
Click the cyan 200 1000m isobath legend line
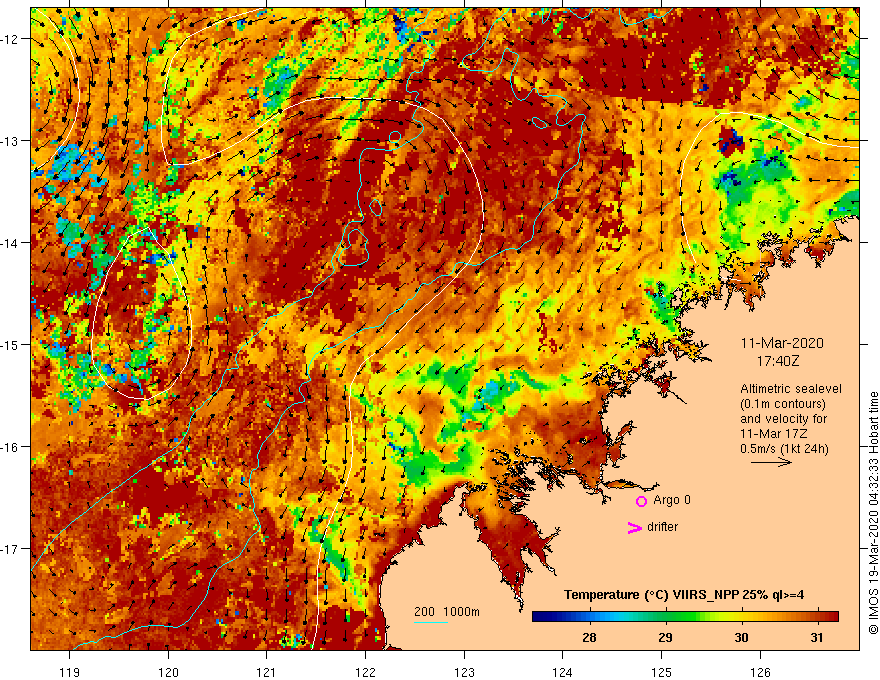click(430, 622)
